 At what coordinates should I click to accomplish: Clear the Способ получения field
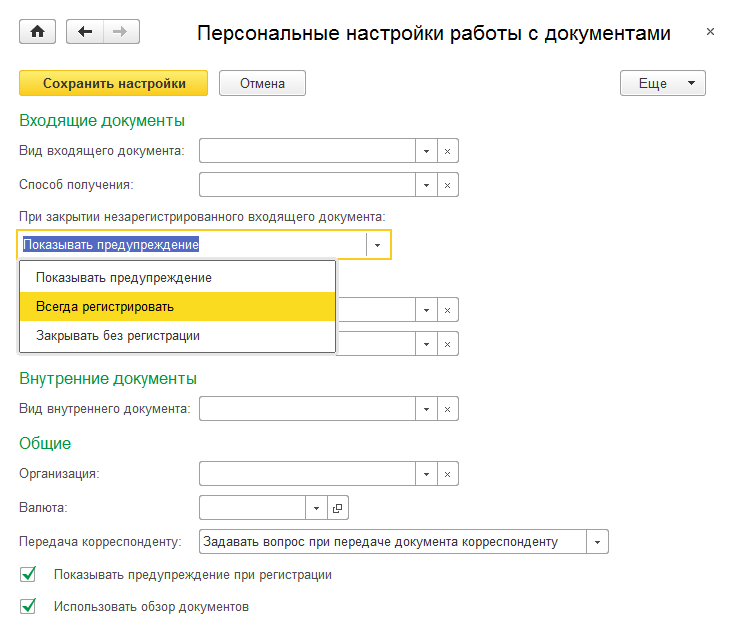pos(448,185)
